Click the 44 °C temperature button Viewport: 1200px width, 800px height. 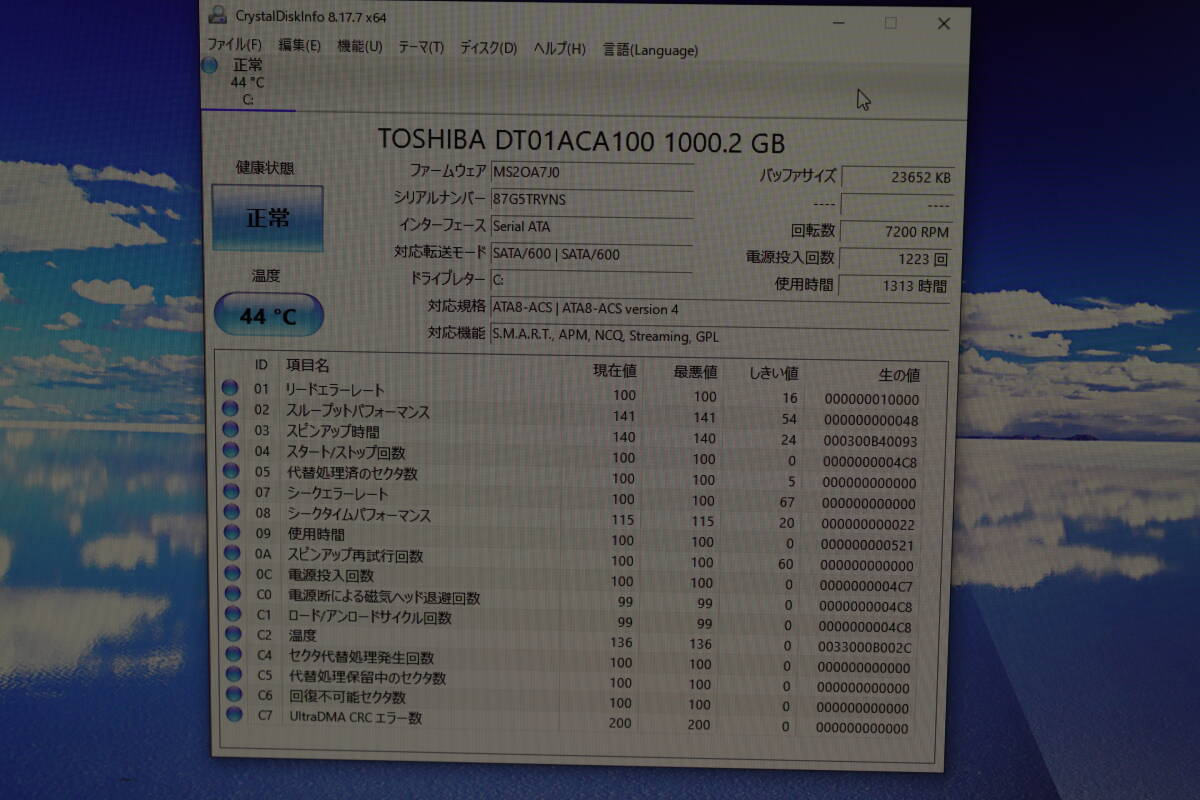tap(268, 316)
